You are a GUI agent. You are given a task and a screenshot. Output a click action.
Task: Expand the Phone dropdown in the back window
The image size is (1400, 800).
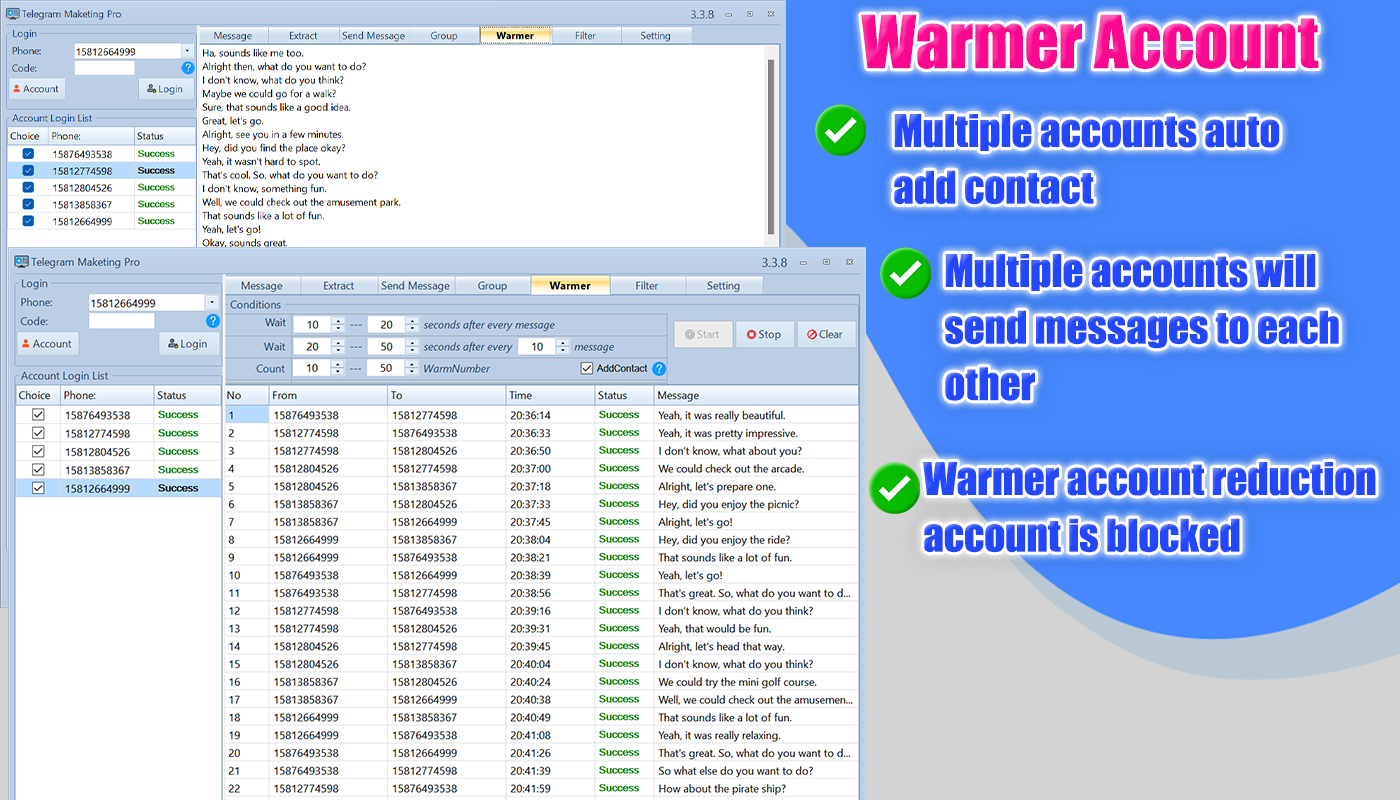point(187,51)
